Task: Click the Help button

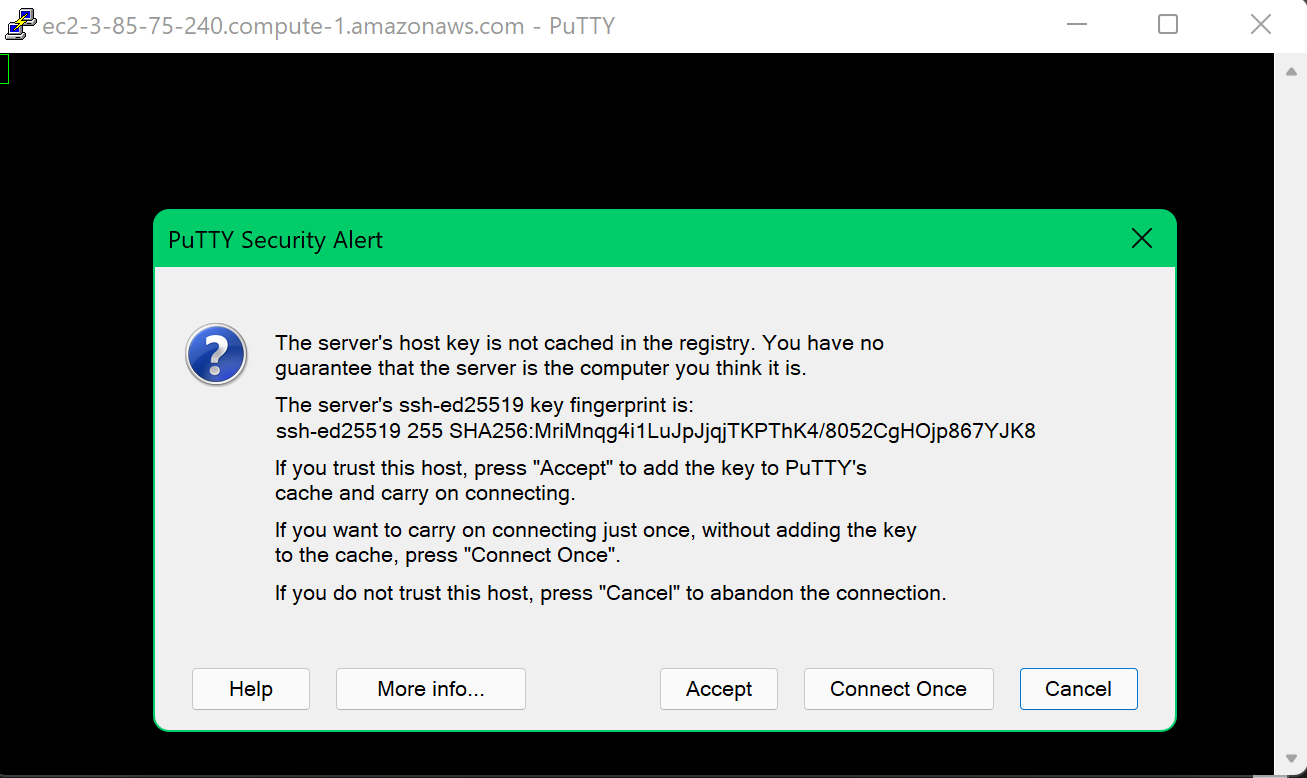Action: 251,689
